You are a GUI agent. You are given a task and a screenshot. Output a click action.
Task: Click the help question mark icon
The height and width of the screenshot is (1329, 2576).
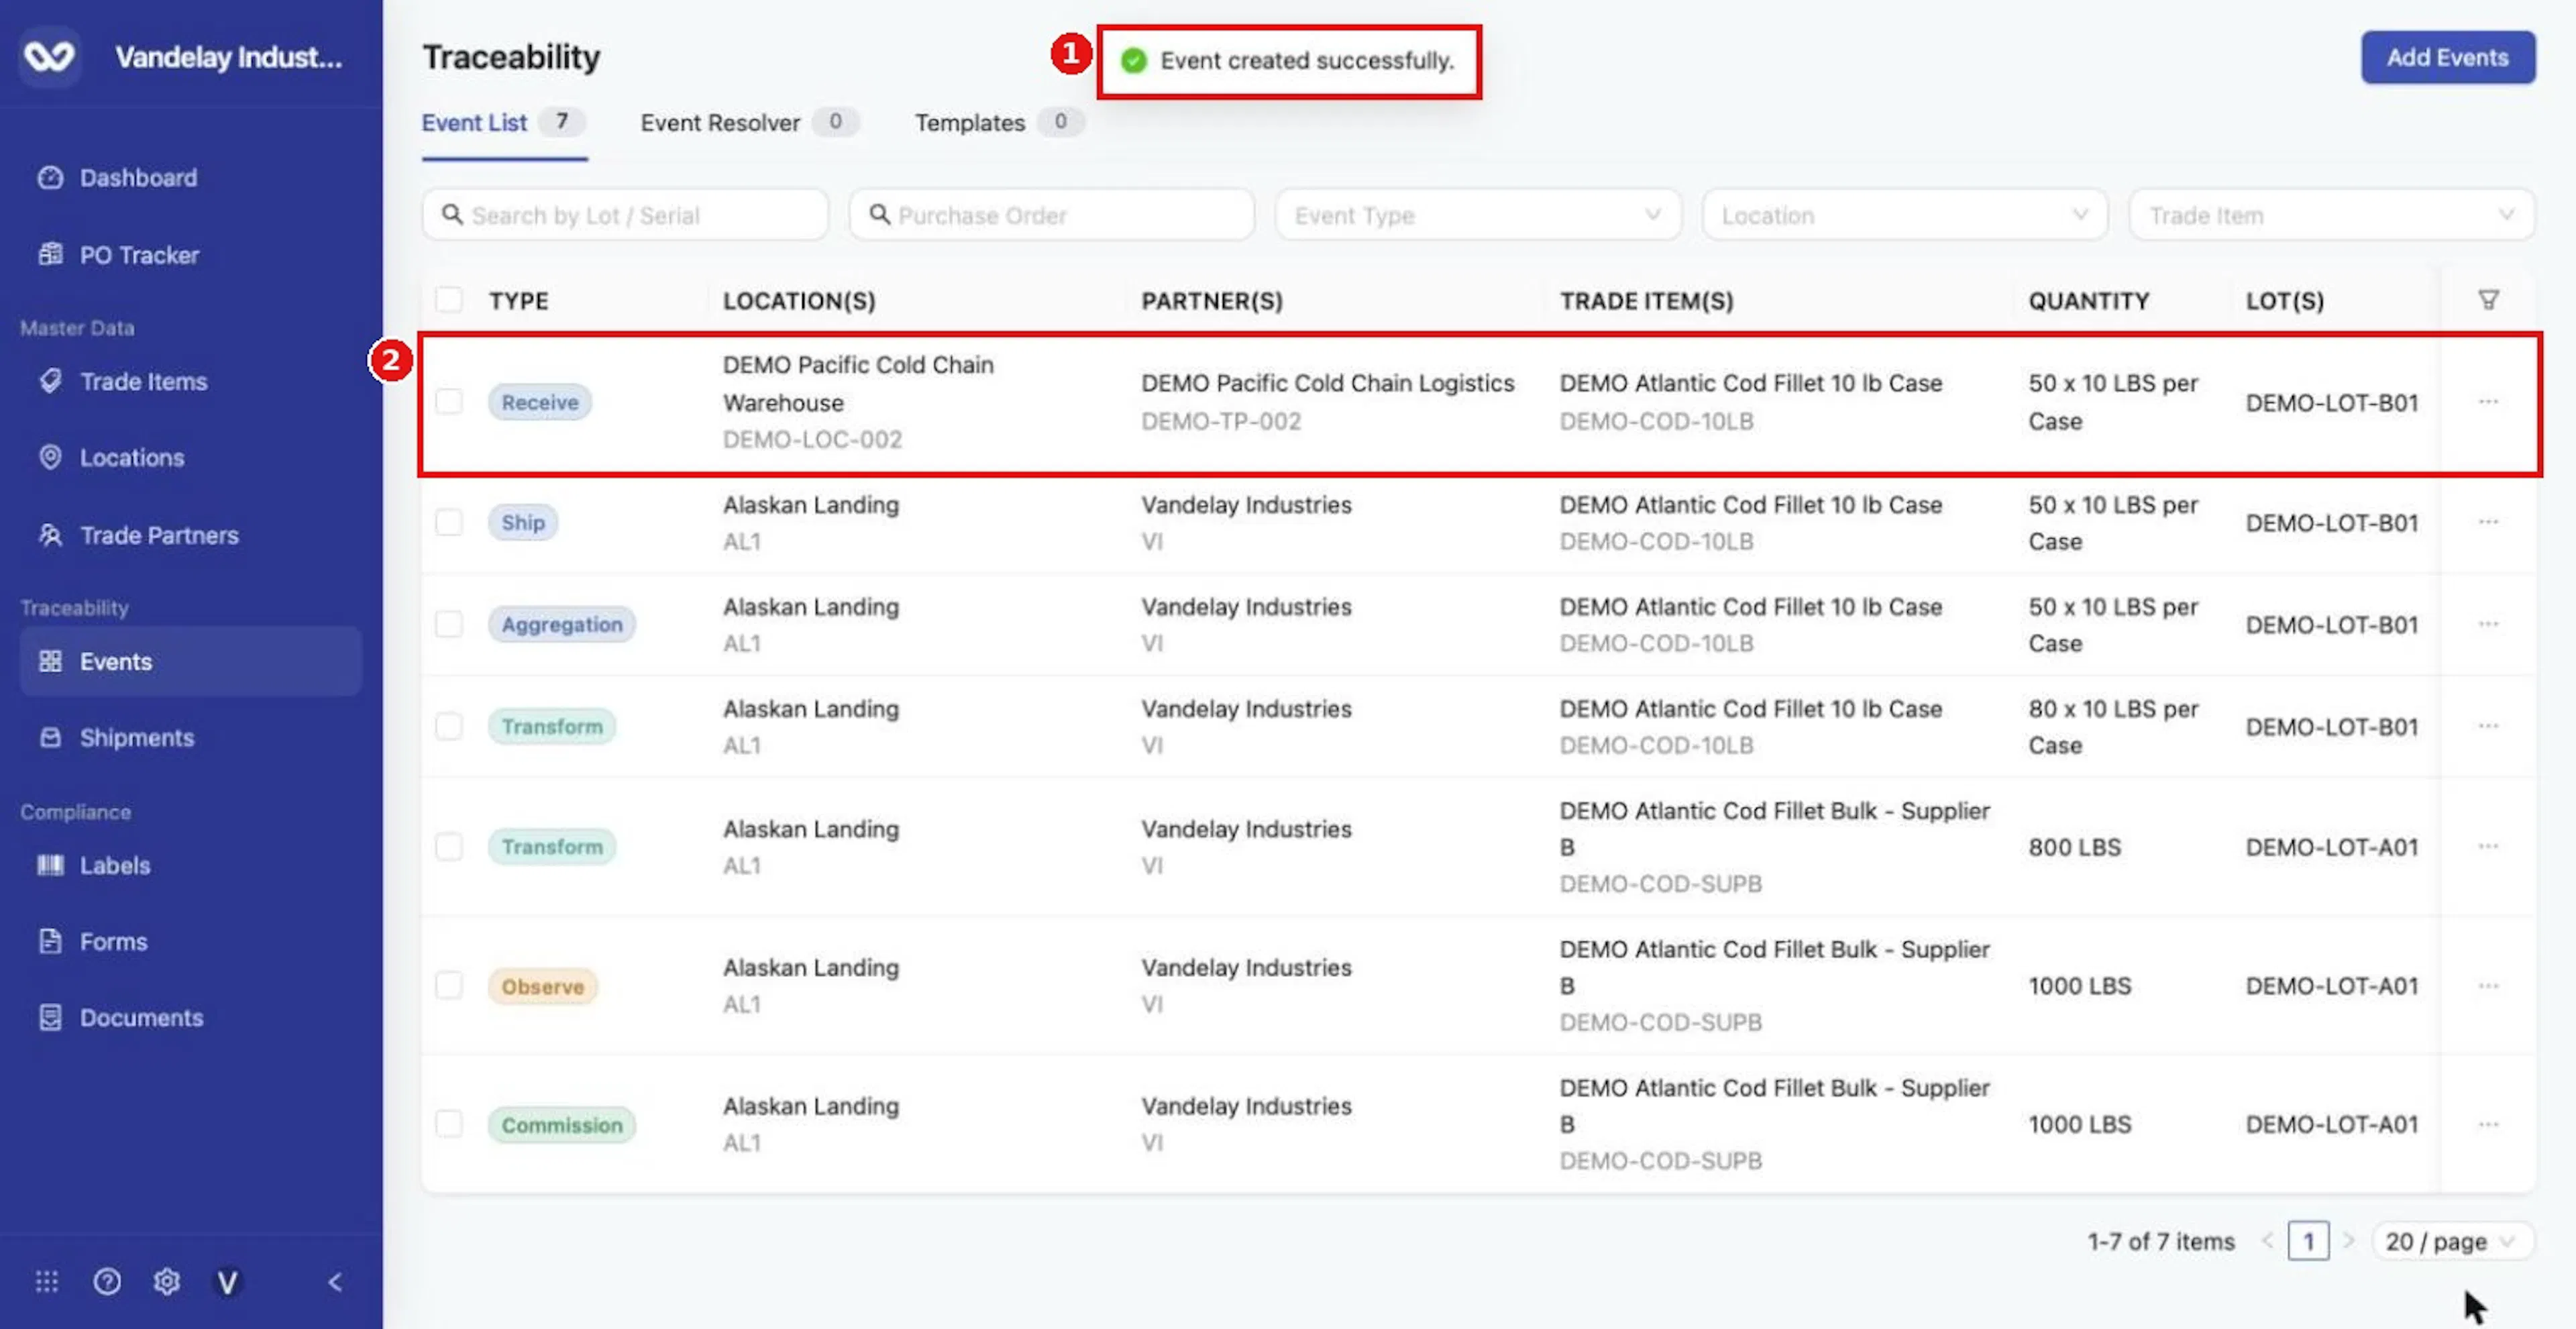(107, 1281)
